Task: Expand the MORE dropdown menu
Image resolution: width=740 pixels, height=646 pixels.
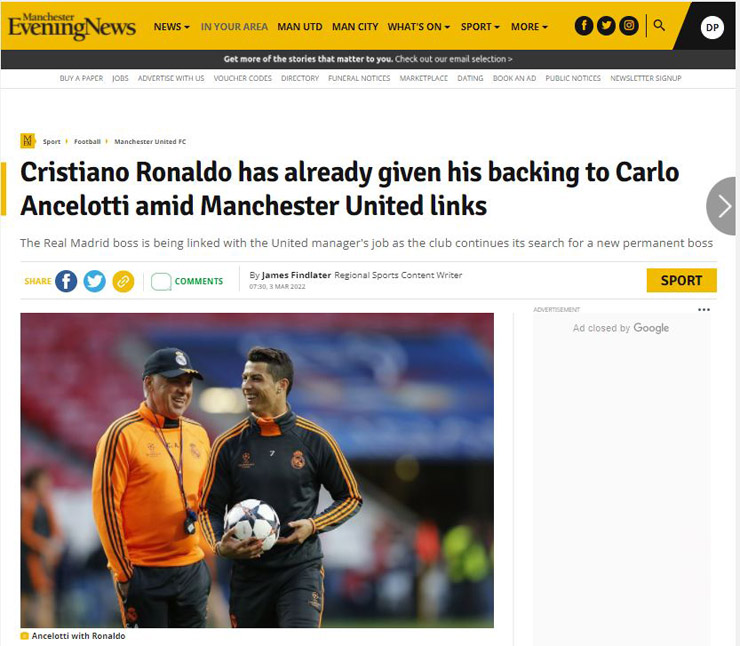Action: (529, 27)
